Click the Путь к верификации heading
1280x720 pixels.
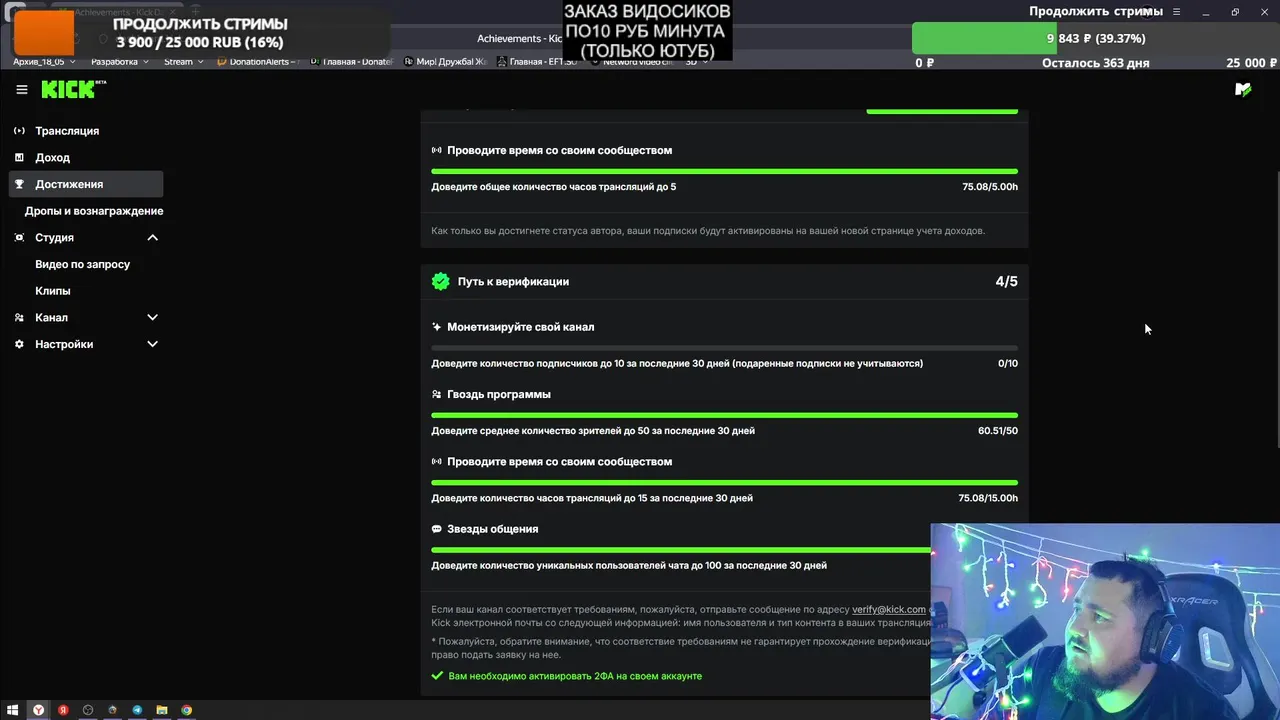click(x=513, y=282)
